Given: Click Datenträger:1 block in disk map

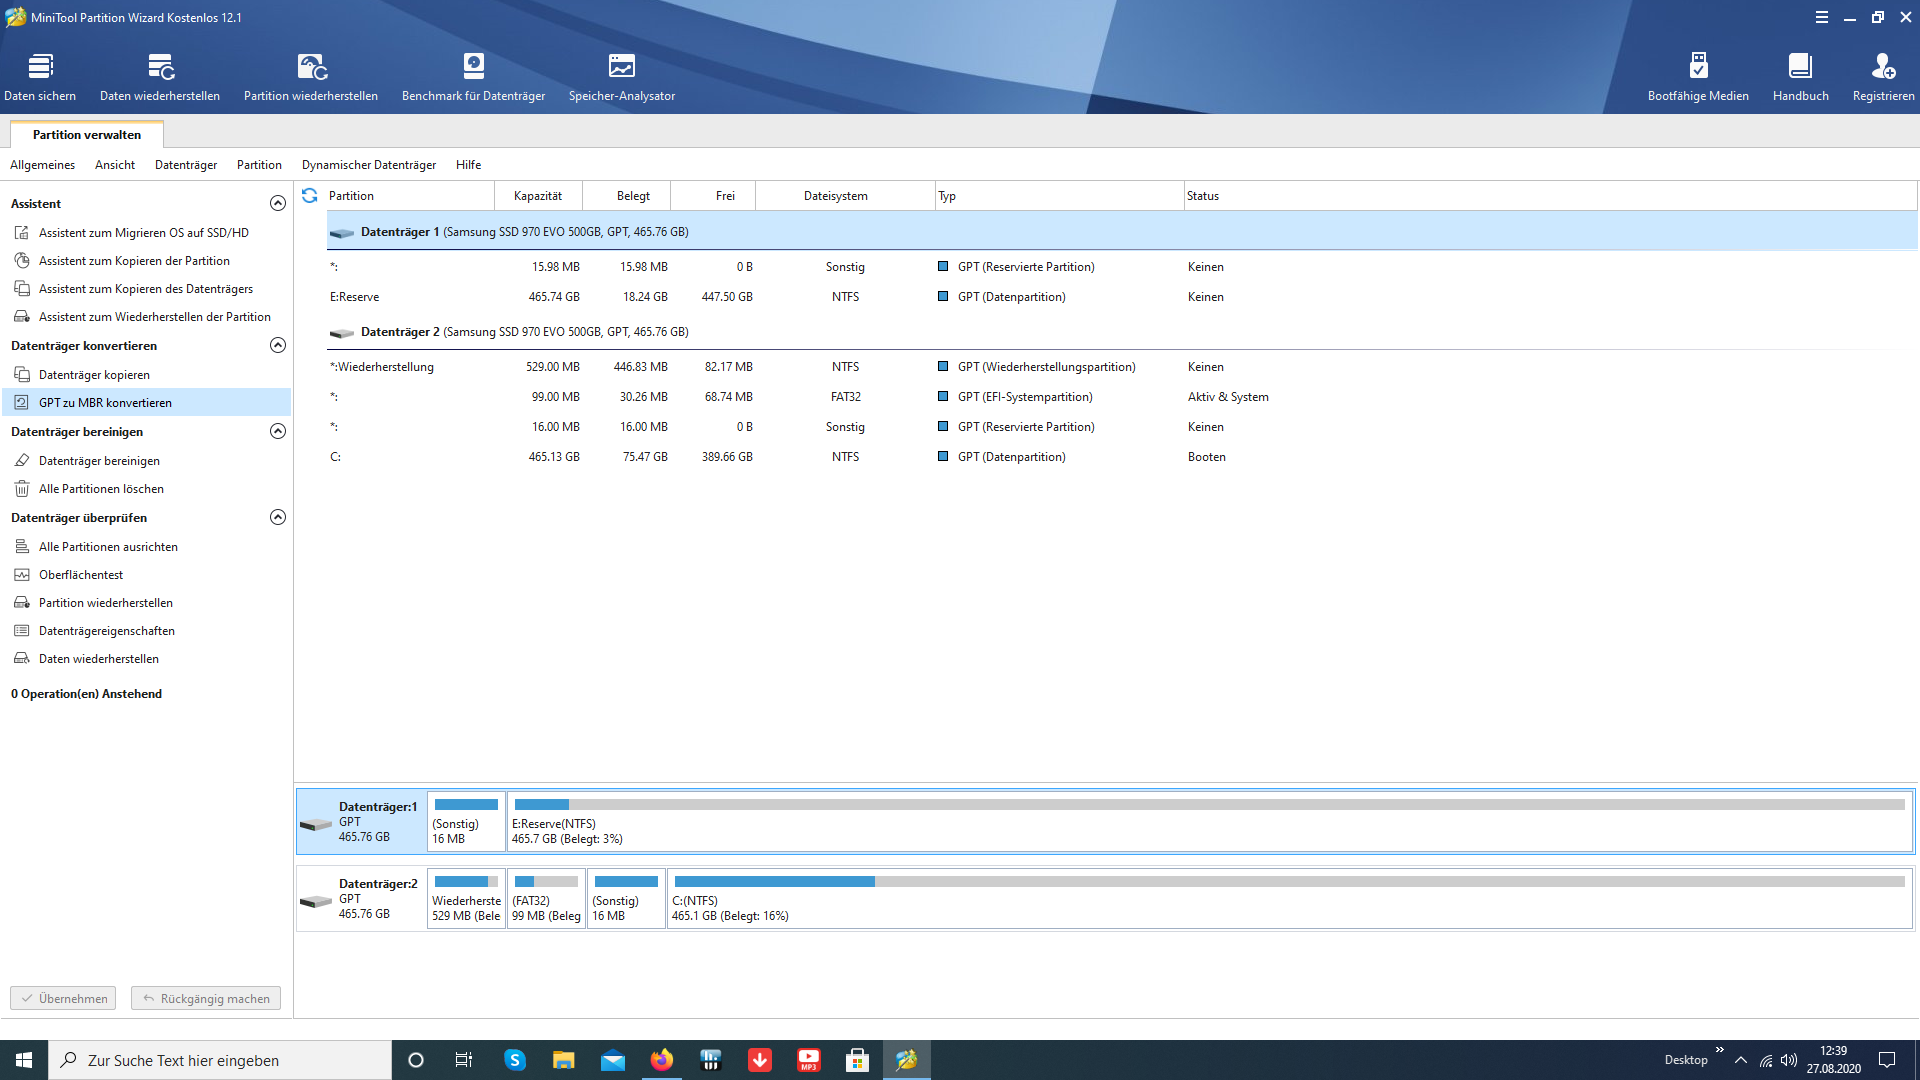Looking at the screenshot, I should pyautogui.click(x=362, y=821).
